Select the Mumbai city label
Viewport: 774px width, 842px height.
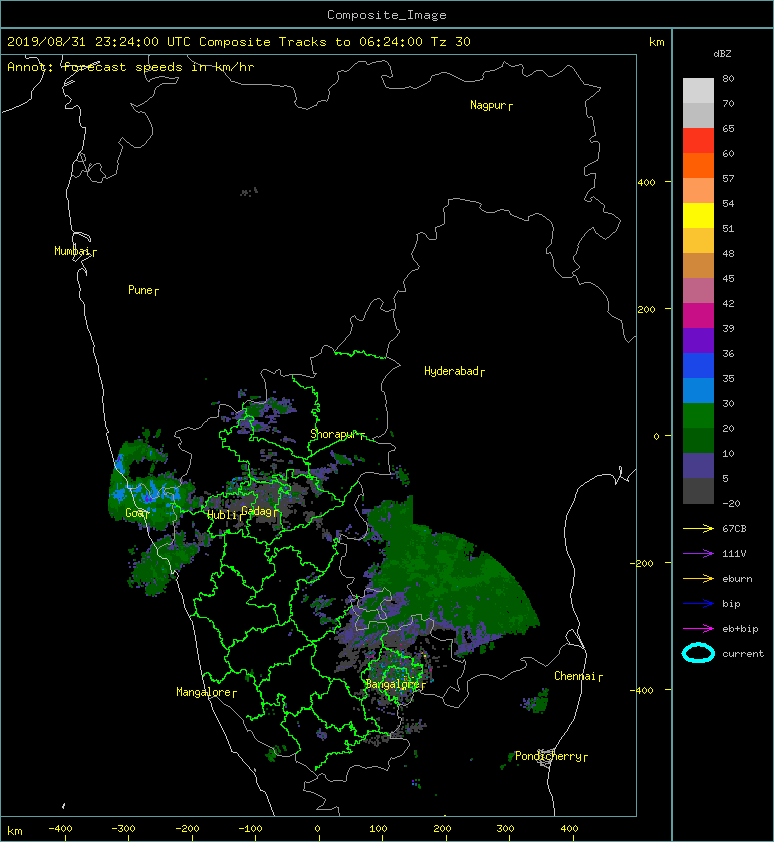coord(72,251)
